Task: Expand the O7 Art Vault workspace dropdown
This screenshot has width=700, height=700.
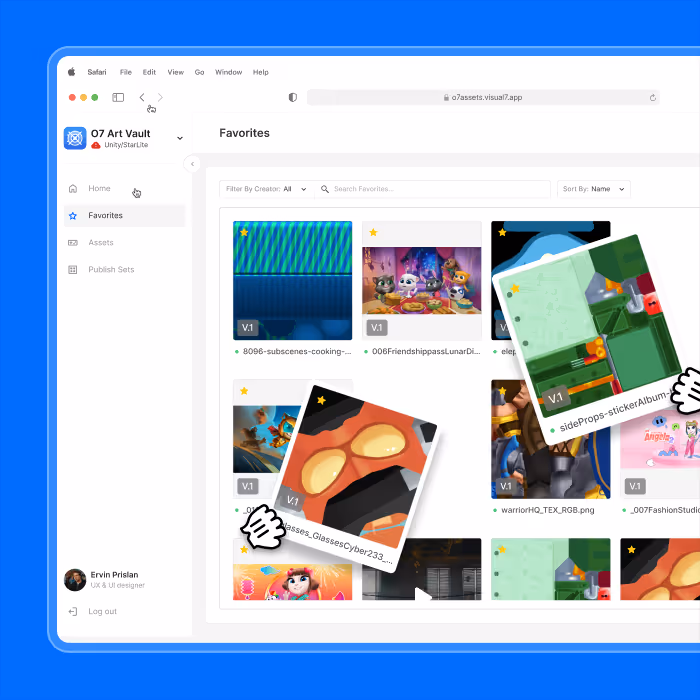Action: tap(180, 138)
